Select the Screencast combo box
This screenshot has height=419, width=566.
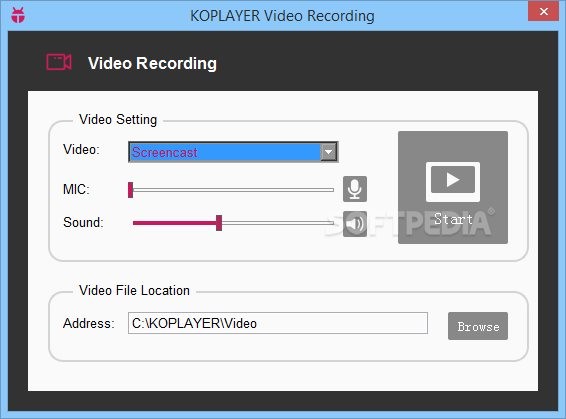click(x=233, y=152)
